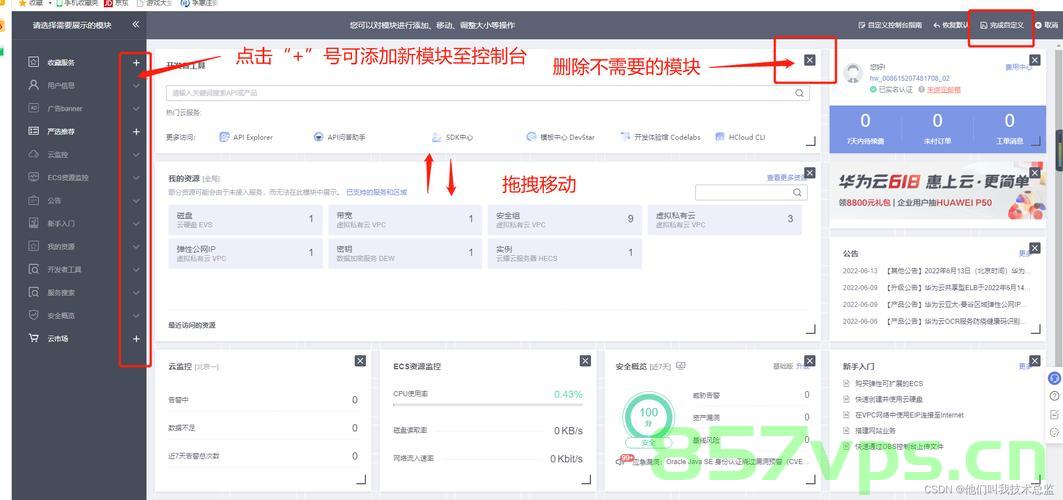Remove the 公告 module with its X
Screen dimensions: 1063x500
tap(1035, 248)
